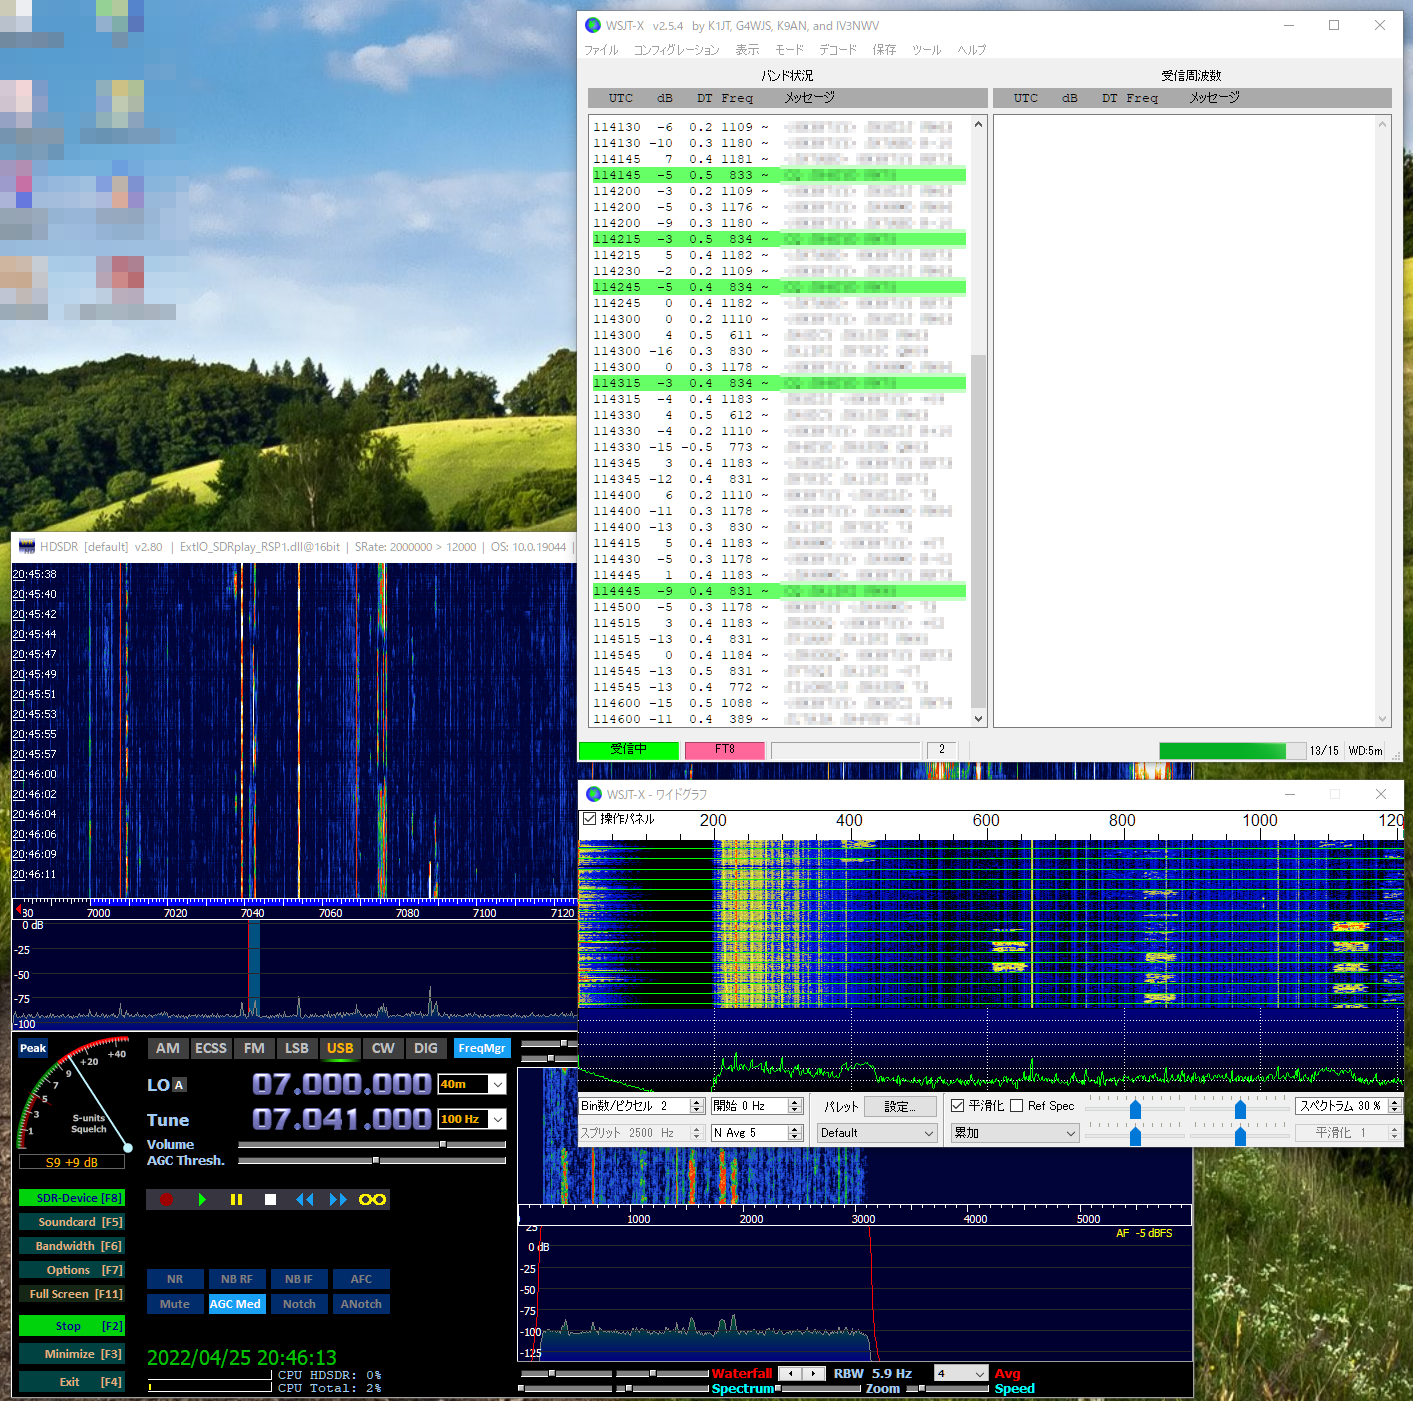Adjust the AGC Thresh. slider
Screen dimensions: 1413x1401
[372, 1161]
